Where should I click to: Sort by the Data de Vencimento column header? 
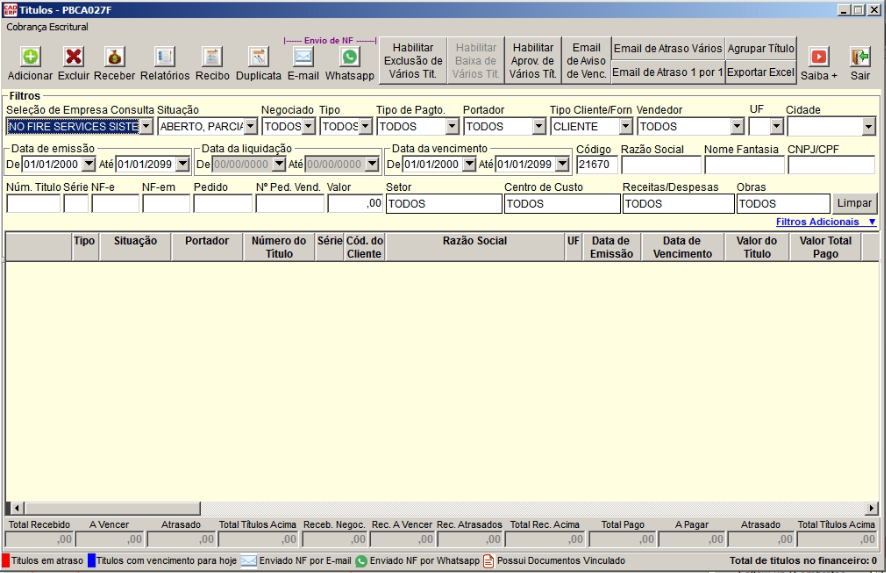click(x=682, y=246)
